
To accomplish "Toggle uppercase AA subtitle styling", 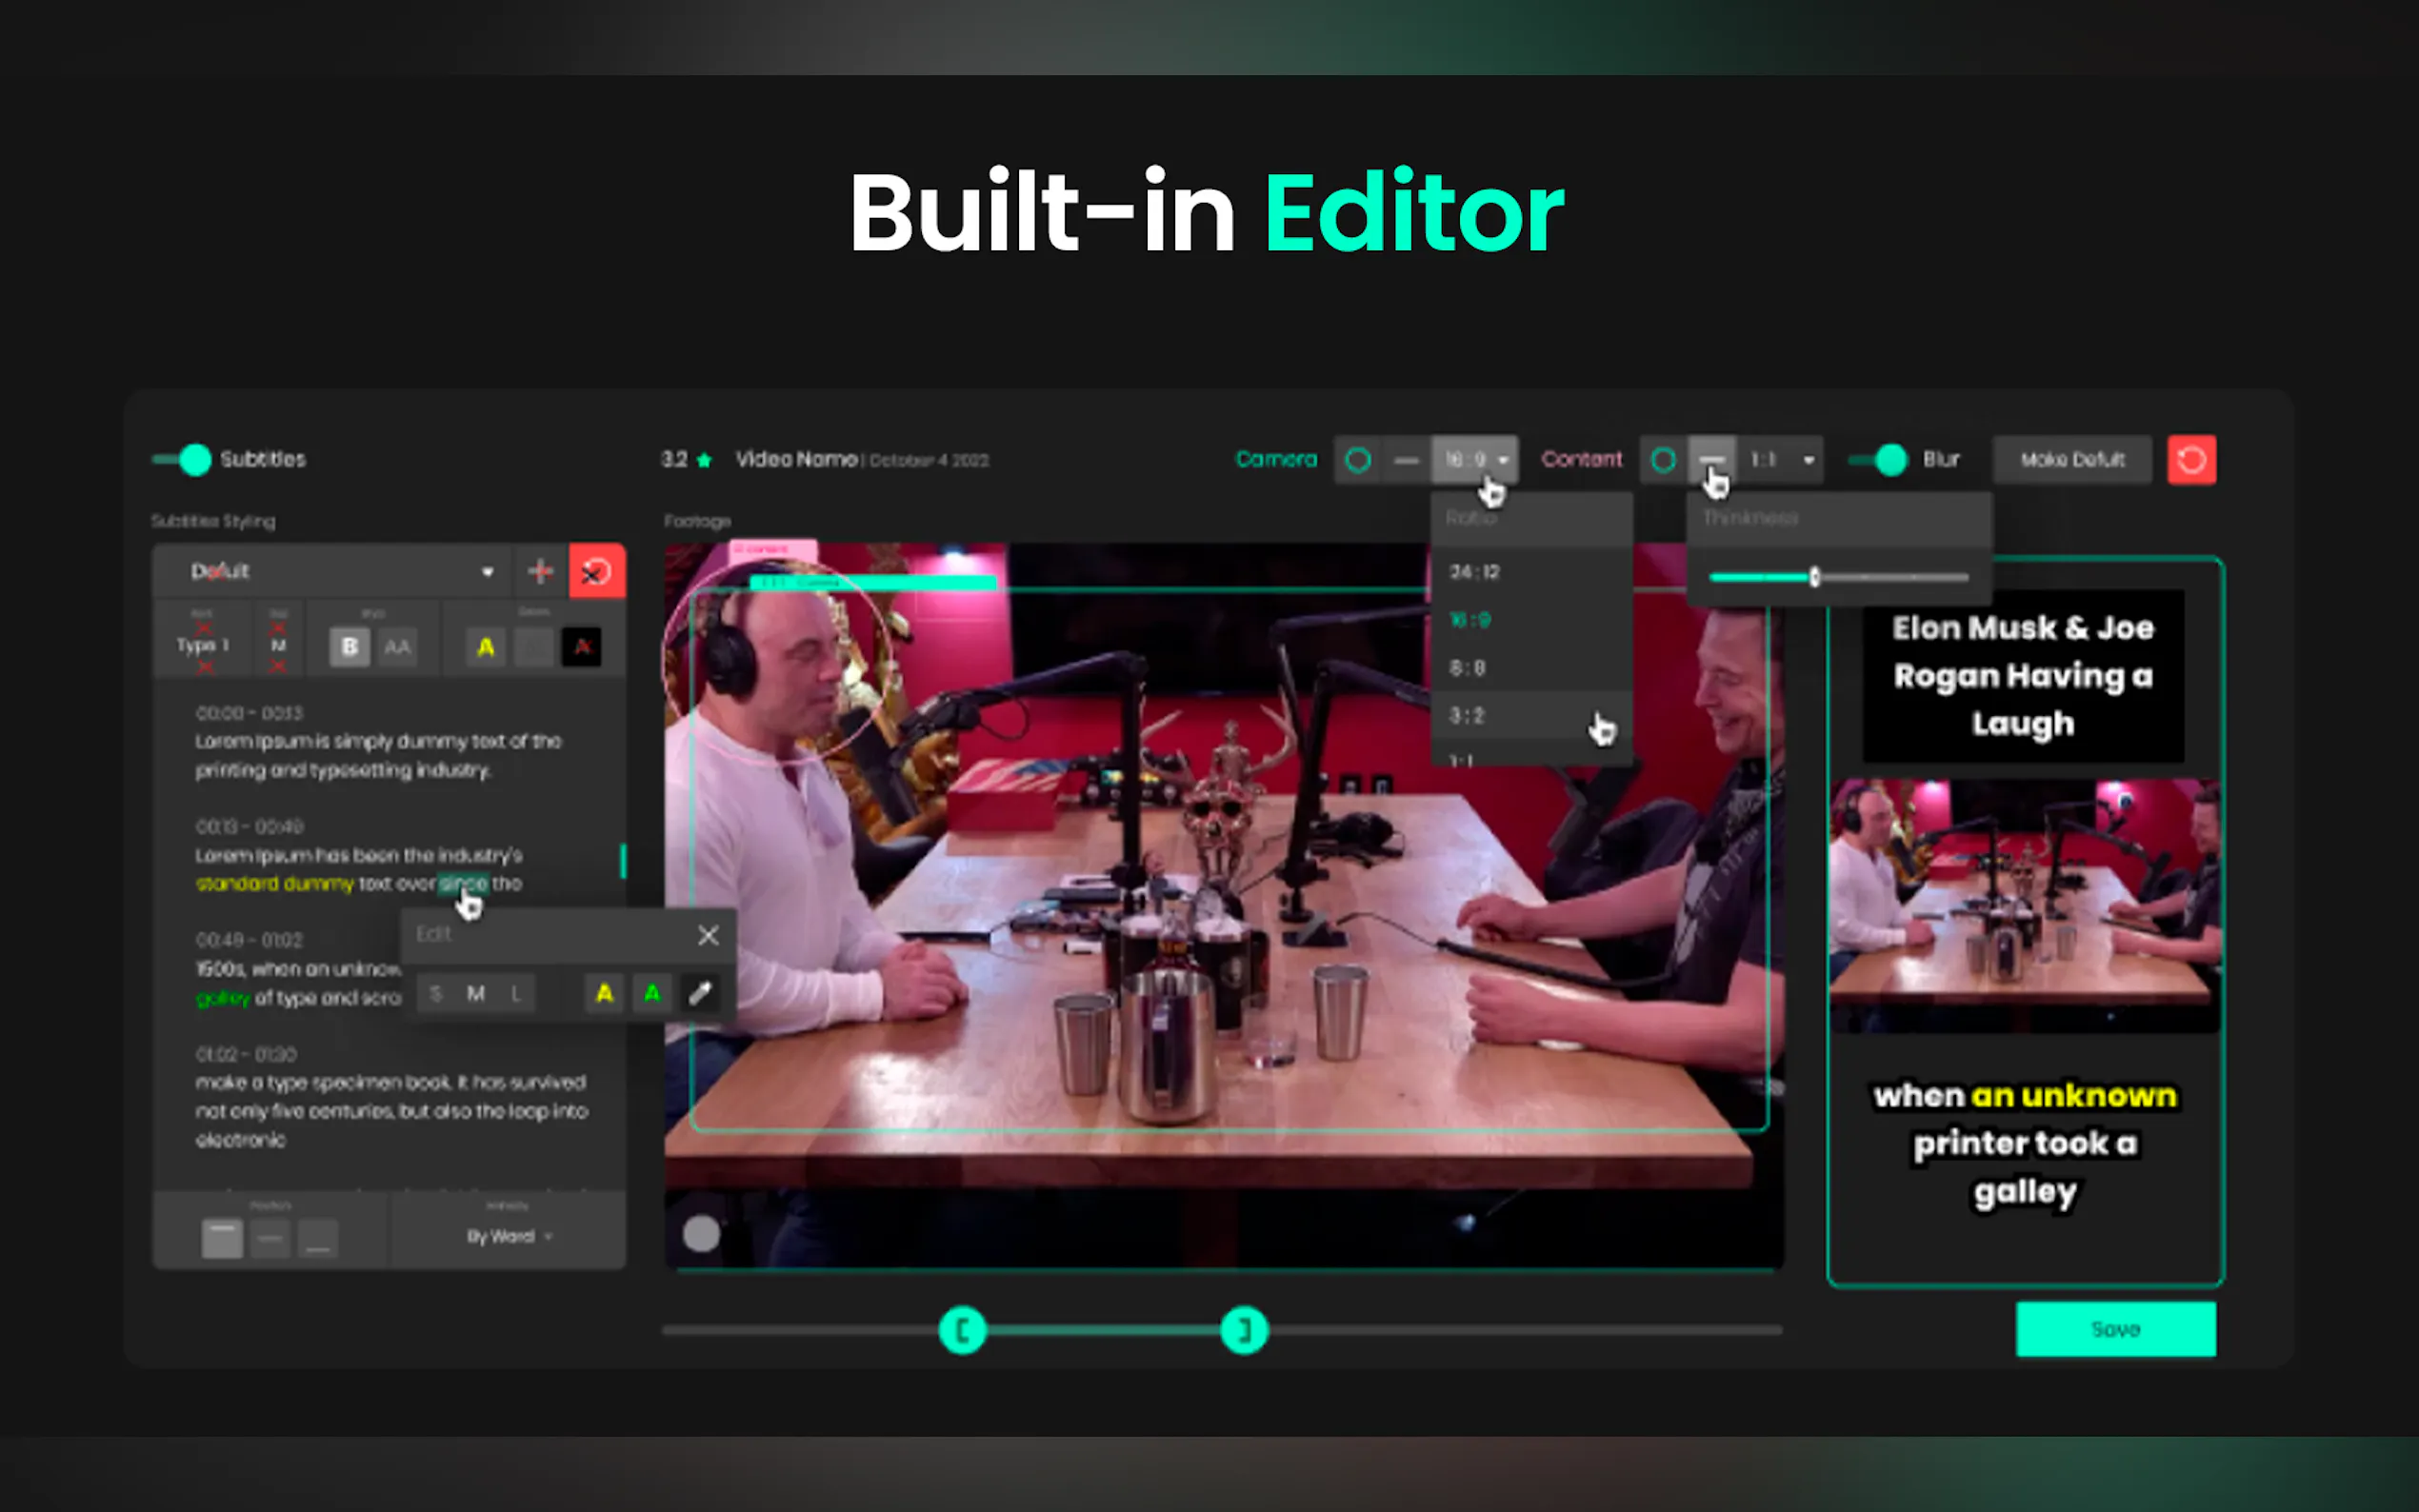I will point(397,647).
